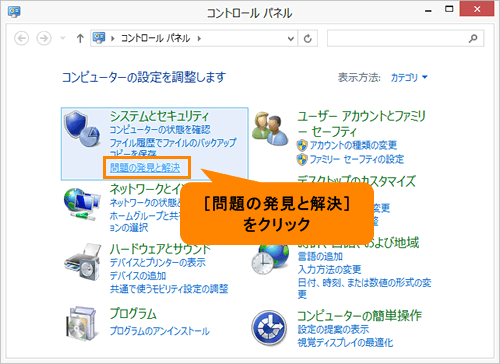Click the up arrow navigation button

point(80,39)
